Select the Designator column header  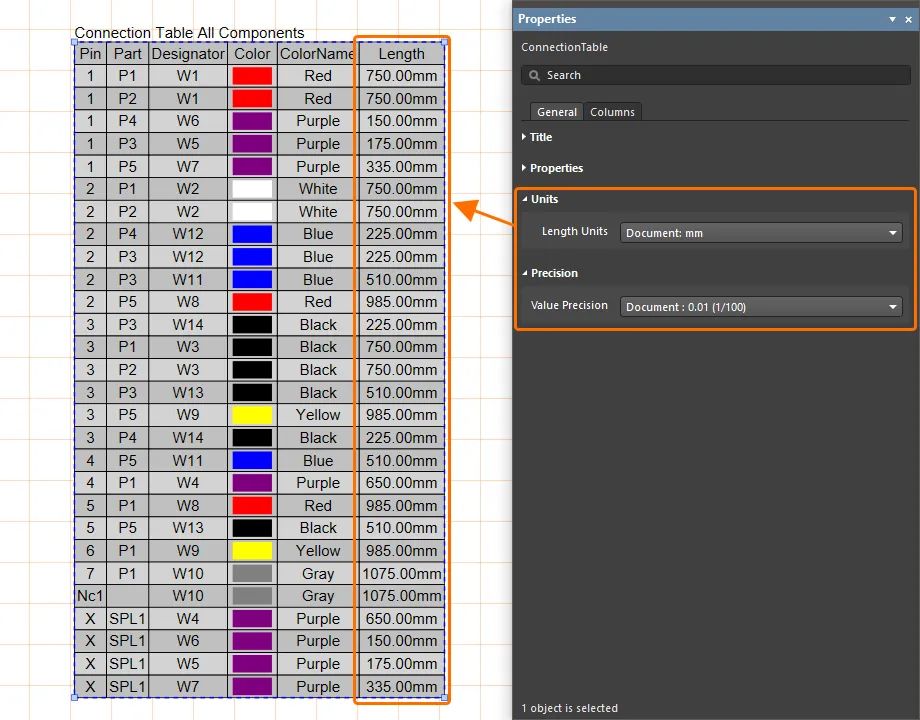[188, 54]
